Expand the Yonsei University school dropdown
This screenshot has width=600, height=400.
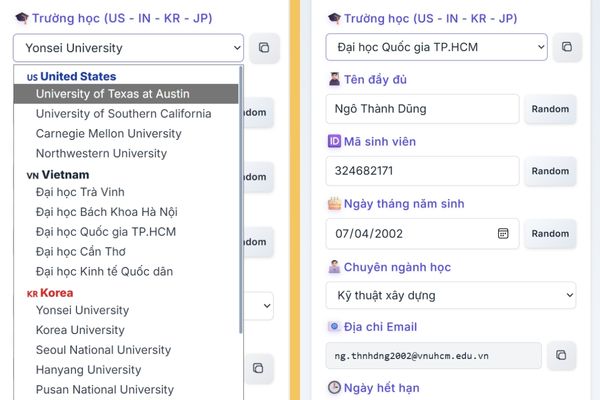pos(128,47)
